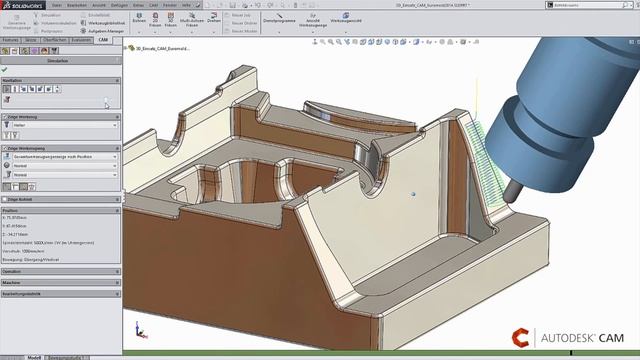Click the simulation position slider handle
The image size is (640, 360).
pos(106,100)
